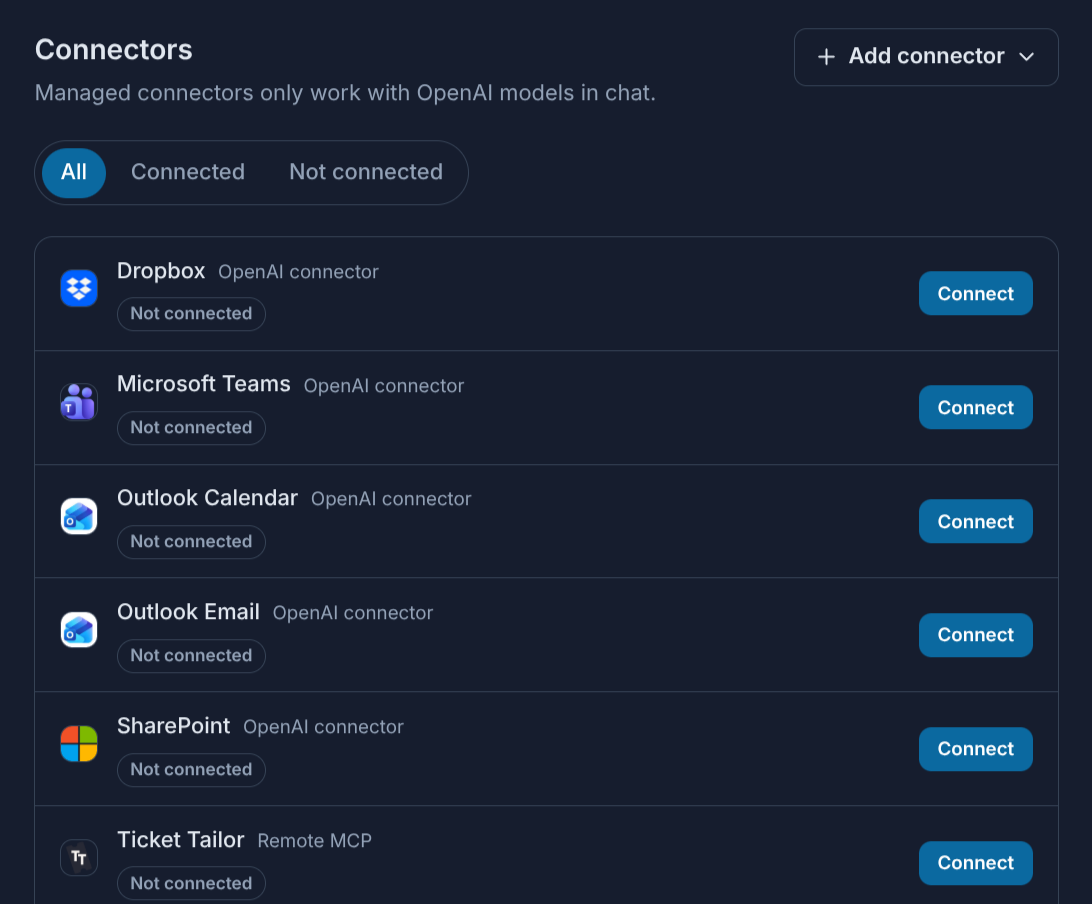
Task: Click the Not connected badge under Outlook Email
Action: tap(192, 656)
